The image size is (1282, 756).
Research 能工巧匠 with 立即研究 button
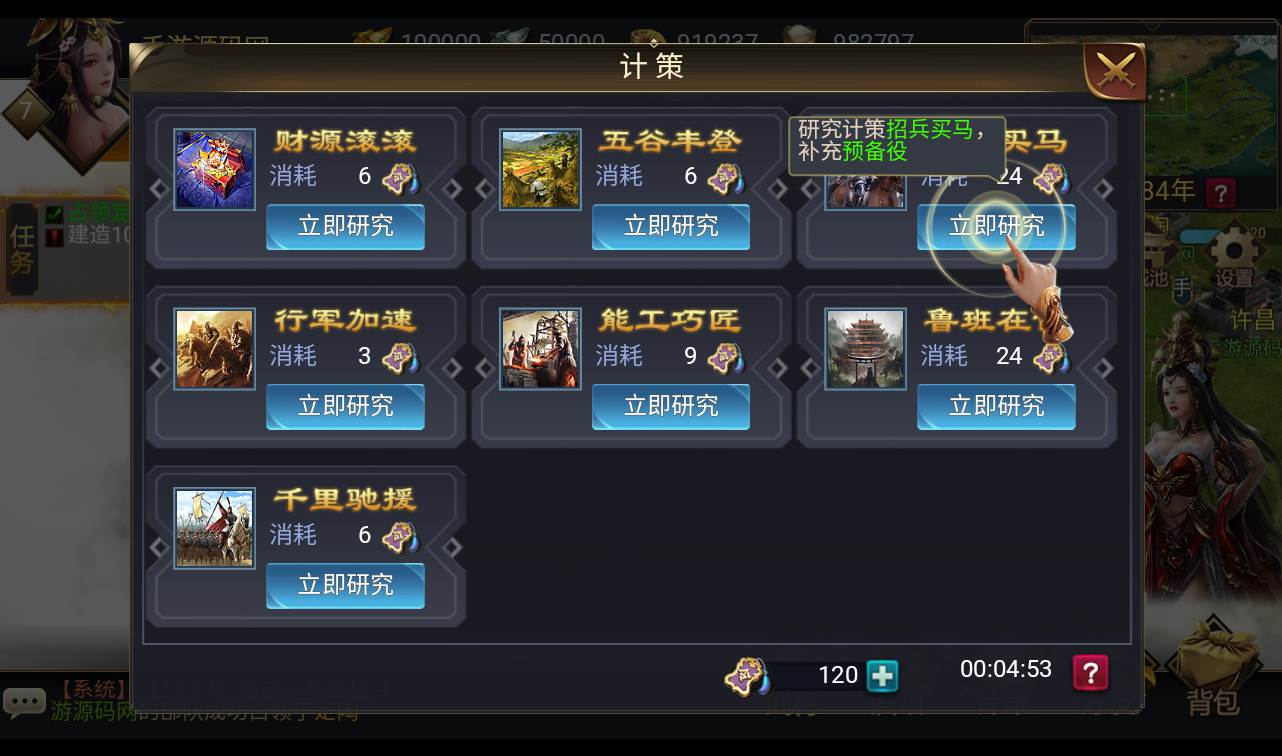click(671, 406)
